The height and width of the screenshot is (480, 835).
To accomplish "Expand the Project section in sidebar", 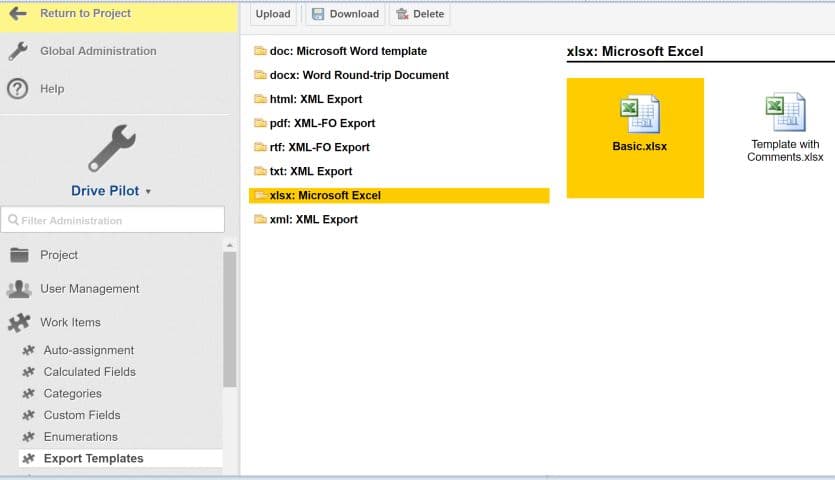I will coord(59,255).
